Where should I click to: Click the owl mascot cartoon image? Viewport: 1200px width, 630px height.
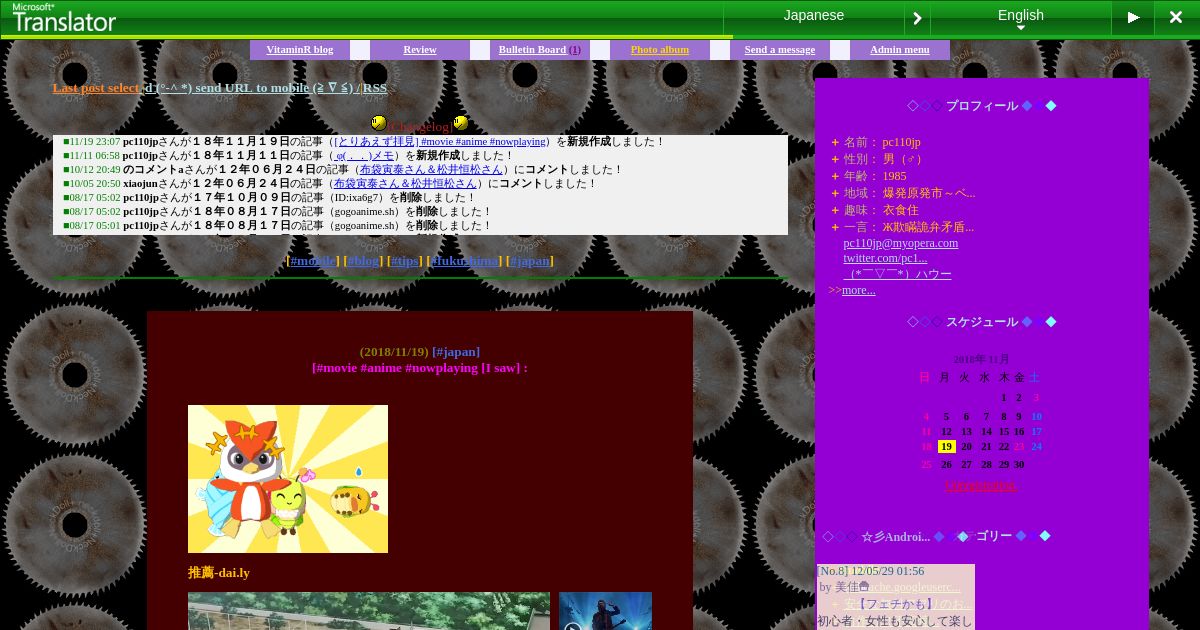point(288,479)
